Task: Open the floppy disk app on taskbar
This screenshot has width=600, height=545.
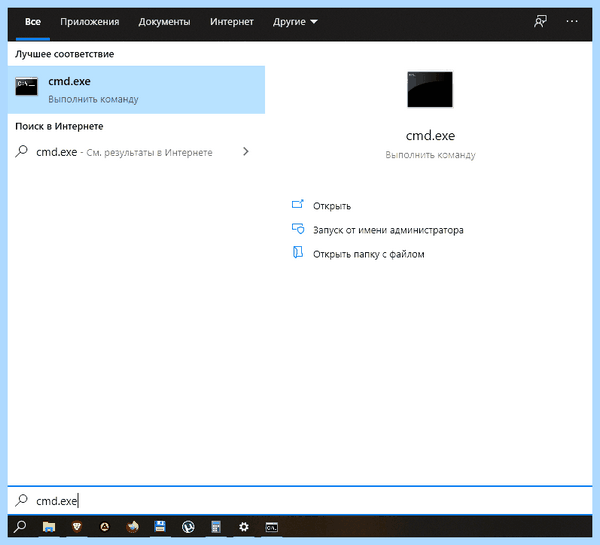Action: tap(160, 527)
